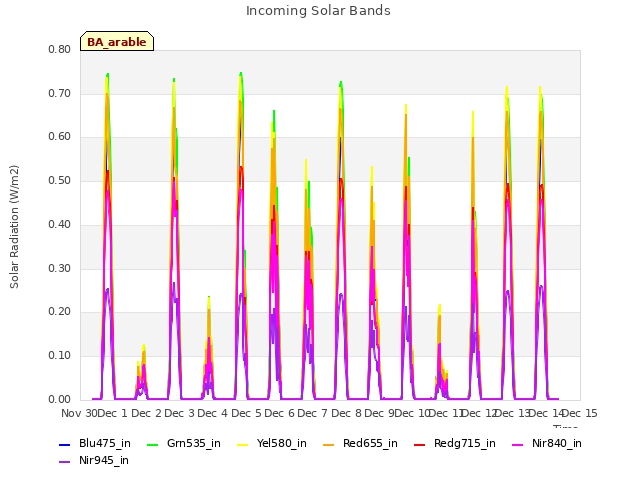Click the 0.10 y-axis tick label
This screenshot has height=480, width=640.
pos(60,356)
